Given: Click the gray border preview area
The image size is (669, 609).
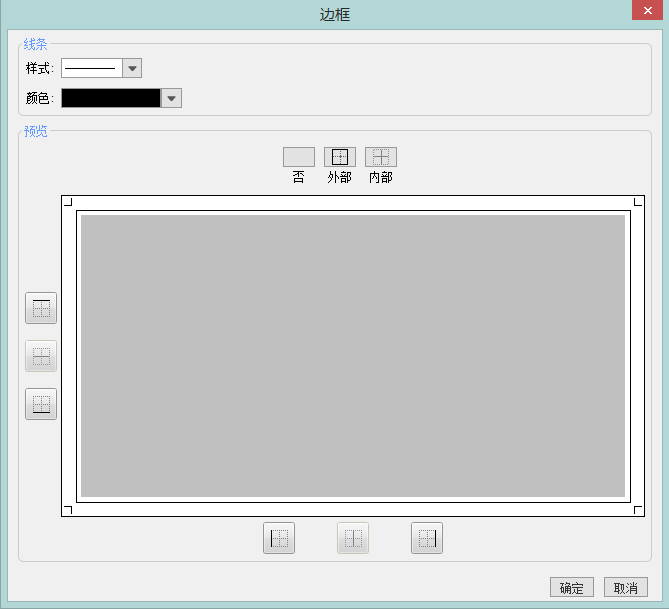Looking at the screenshot, I should click(x=353, y=356).
